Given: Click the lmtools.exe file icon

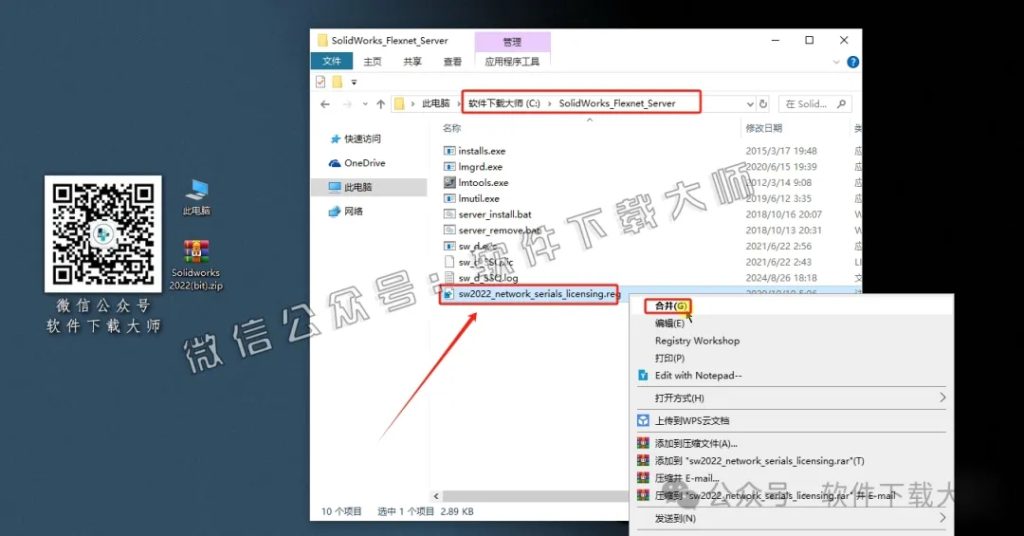Looking at the screenshot, I should pos(449,183).
